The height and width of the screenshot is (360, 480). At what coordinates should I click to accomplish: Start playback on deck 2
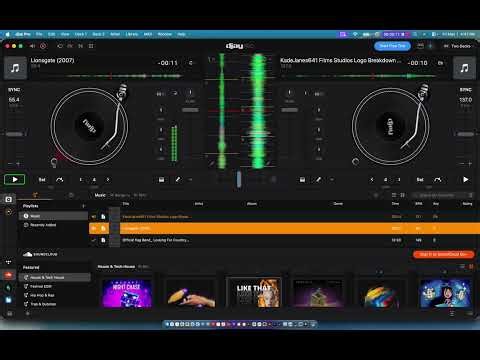(466, 179)
